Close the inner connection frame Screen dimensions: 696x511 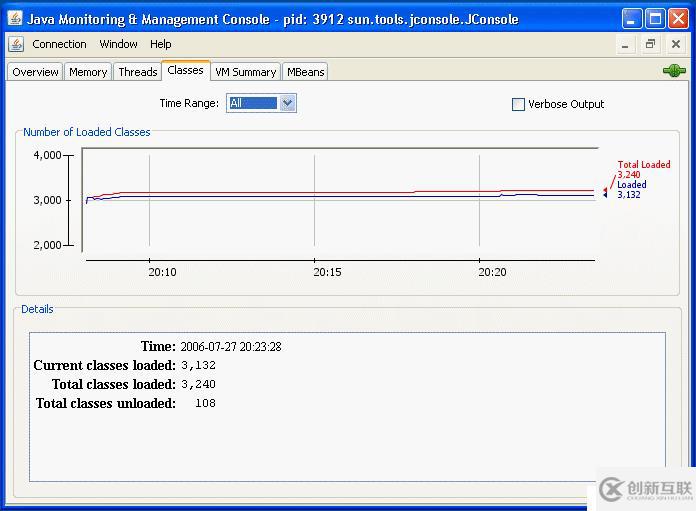coord(676,44)
